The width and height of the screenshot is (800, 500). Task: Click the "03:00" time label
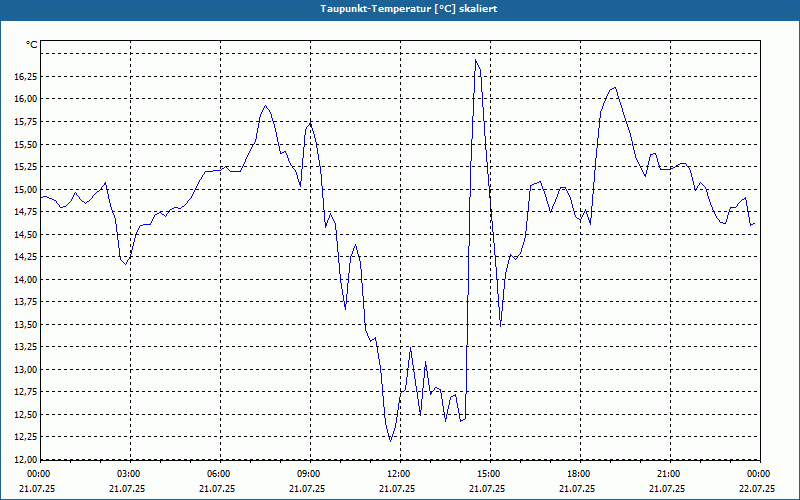click(x=130, y=474)
